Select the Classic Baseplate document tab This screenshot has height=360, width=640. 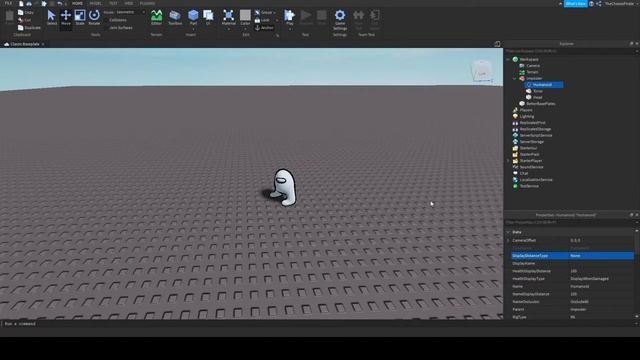click(24, 44)
